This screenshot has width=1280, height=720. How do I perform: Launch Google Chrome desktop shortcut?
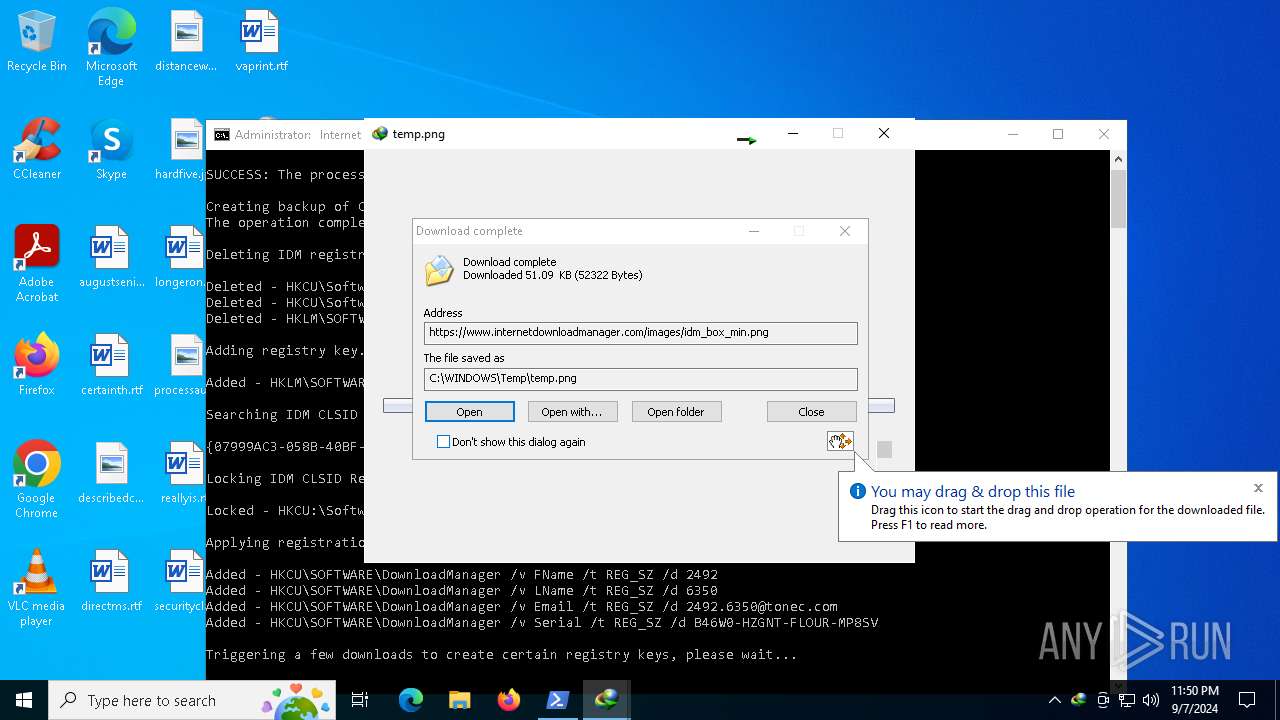pos(37,480)
